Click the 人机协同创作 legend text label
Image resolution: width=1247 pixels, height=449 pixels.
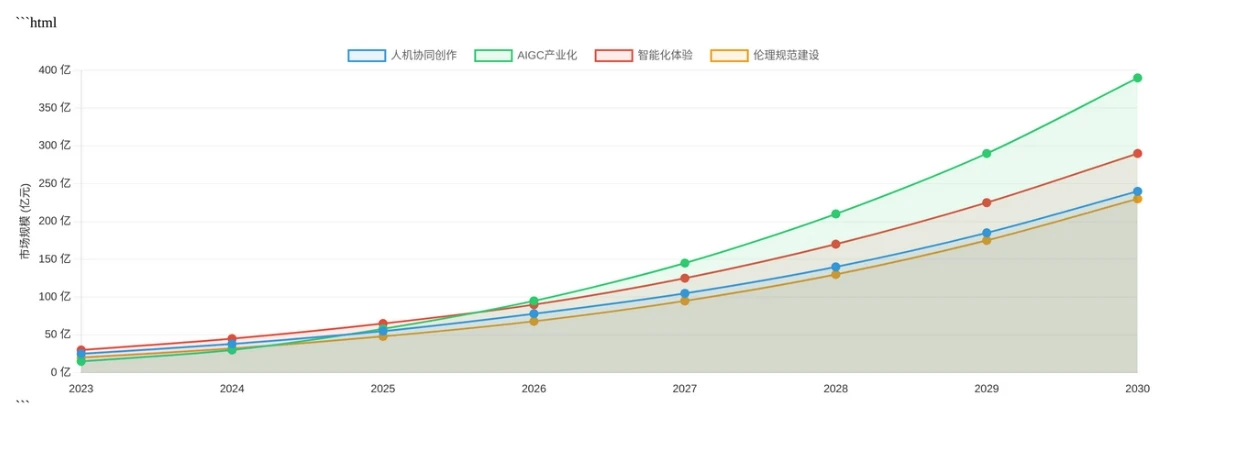[423, 56]
